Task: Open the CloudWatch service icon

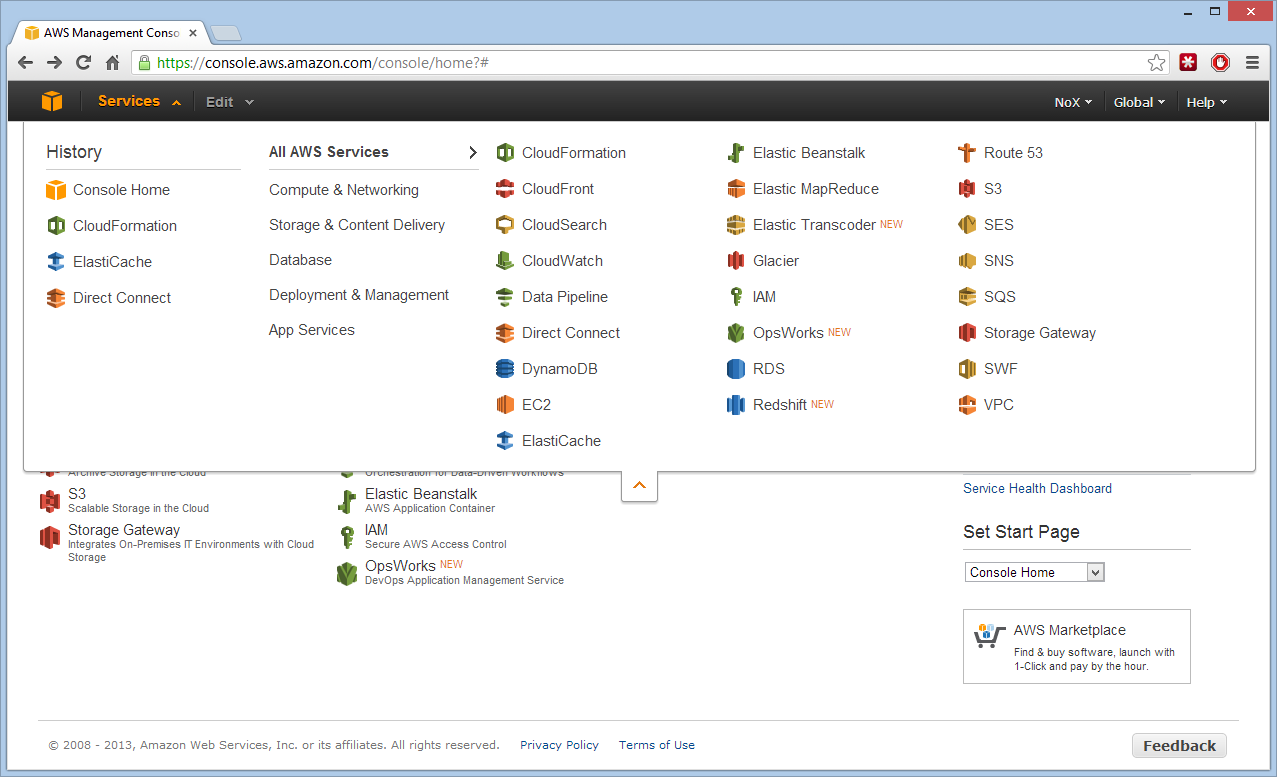Action: (505, 261)
